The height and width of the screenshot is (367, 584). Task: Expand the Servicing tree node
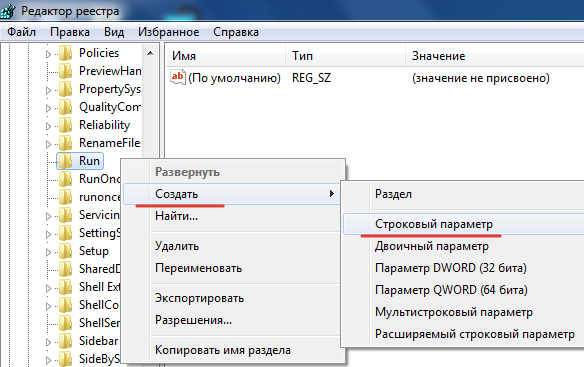[x=48, y=216]
